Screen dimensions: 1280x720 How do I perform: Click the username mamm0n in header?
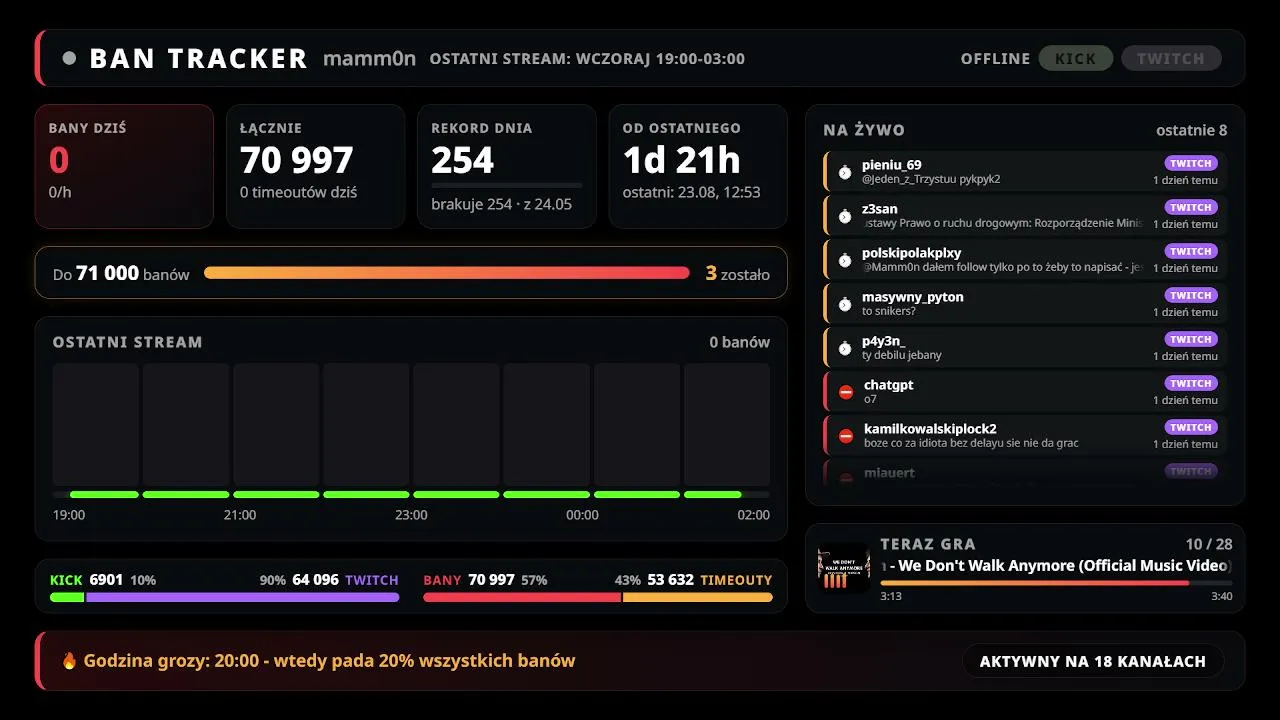click(x=369, y=58)
